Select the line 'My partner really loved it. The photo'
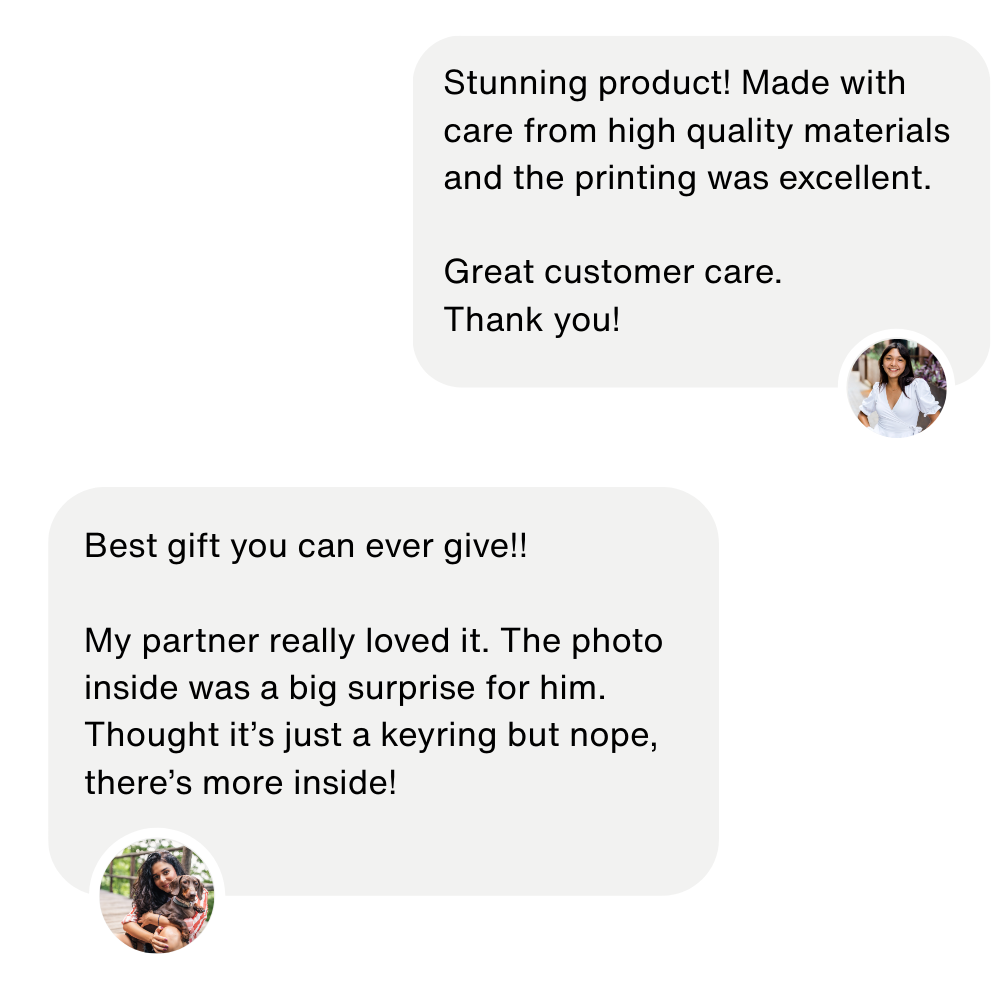Viewport: 1000px width, 1000px height. coord(374,642)
